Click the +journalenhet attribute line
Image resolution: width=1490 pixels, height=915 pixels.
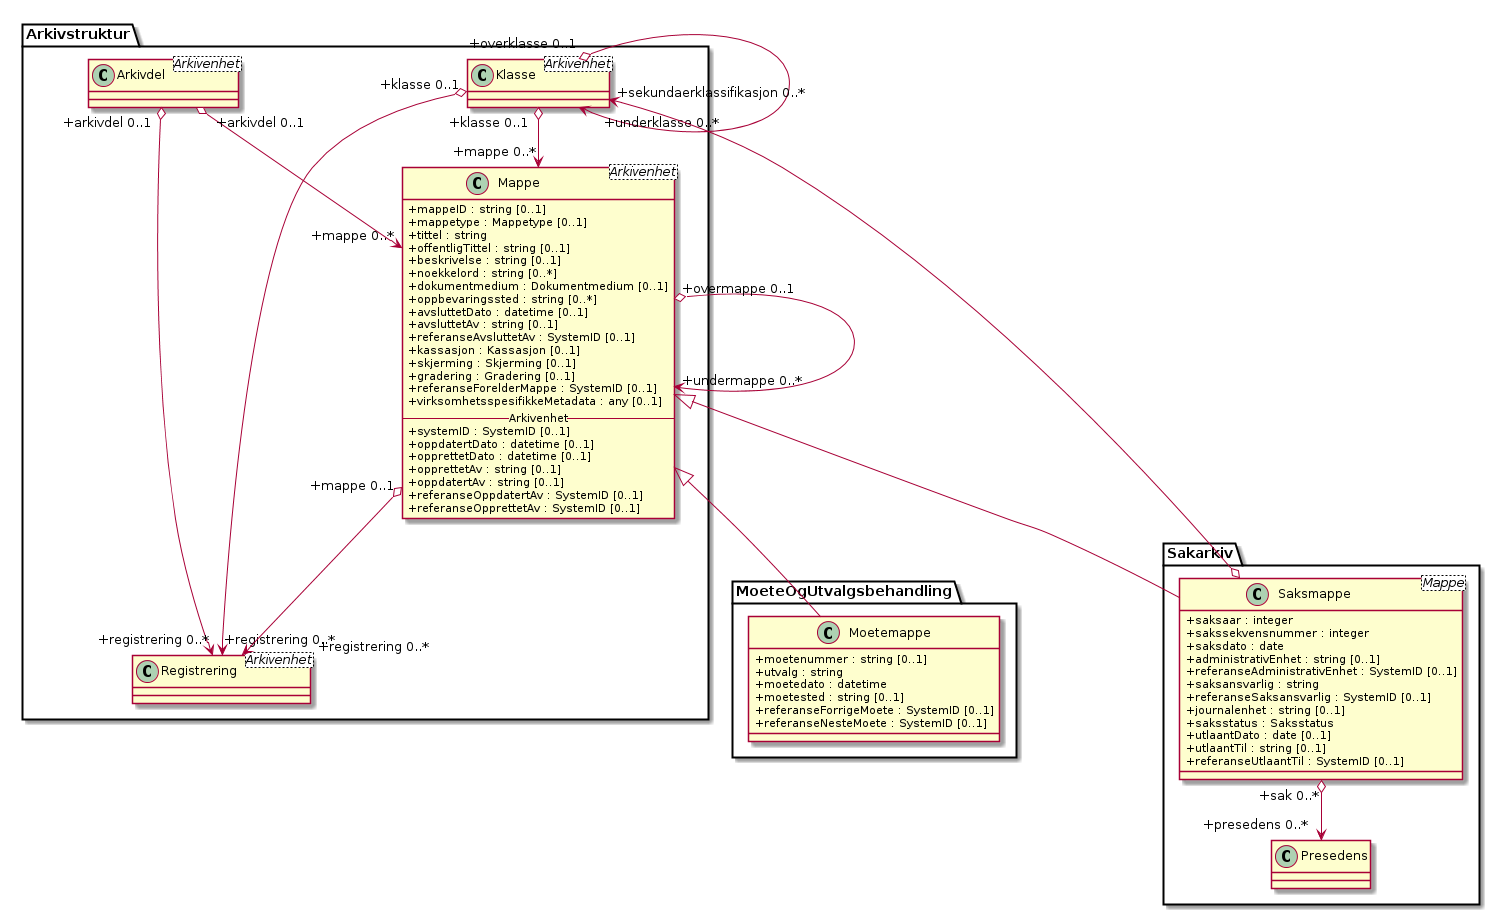click(1265, 711)
